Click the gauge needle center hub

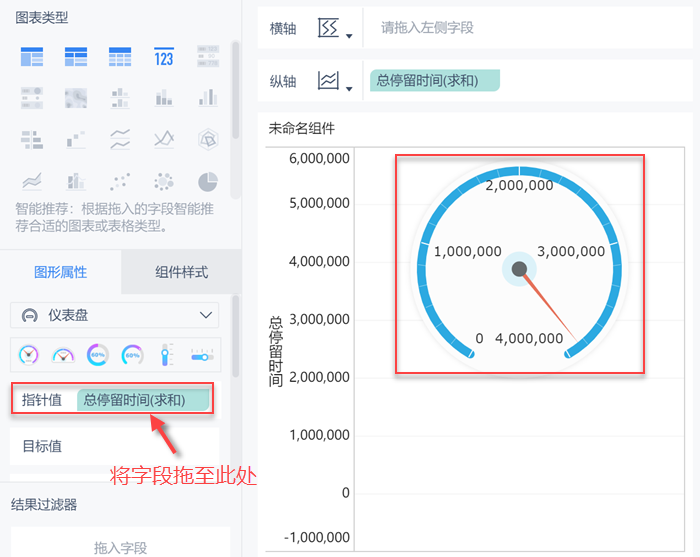(x=519, y=269)
